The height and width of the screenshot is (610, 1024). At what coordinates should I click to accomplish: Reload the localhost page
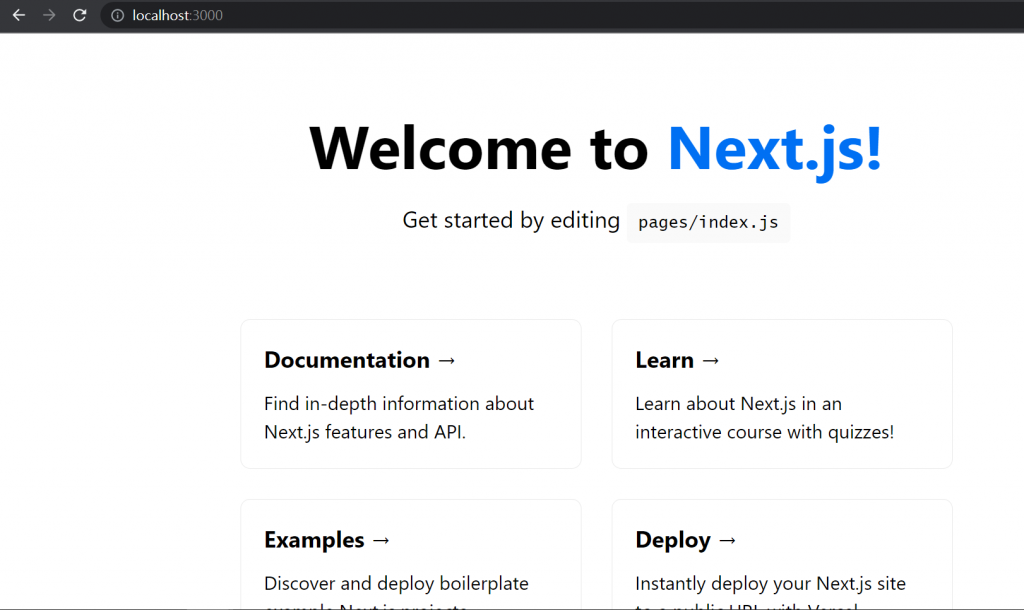click(80, 15)
